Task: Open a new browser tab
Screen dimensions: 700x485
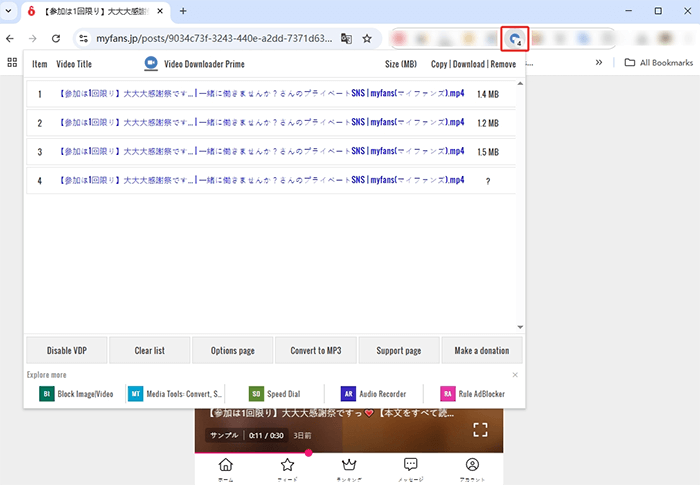Action: point(183,11)
